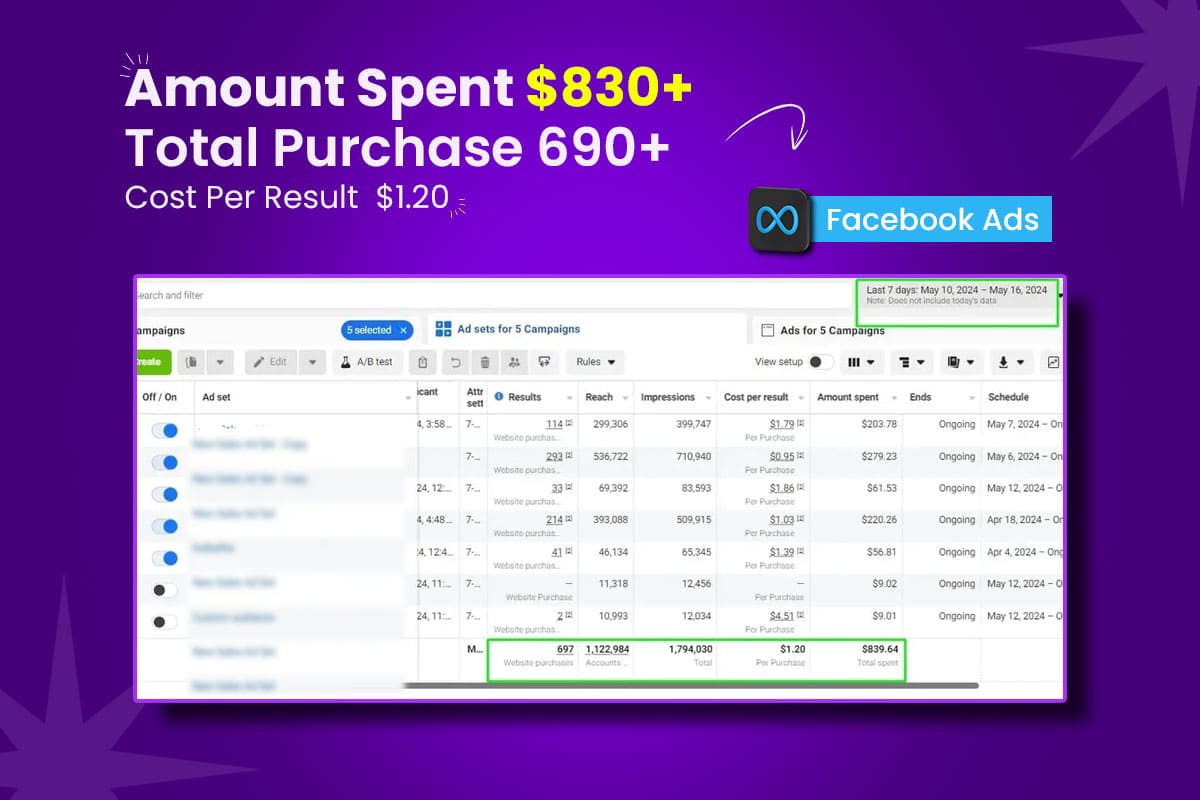Open the Rules dropdown
Screen dimensions: 1200x800
tap(595, 362)
